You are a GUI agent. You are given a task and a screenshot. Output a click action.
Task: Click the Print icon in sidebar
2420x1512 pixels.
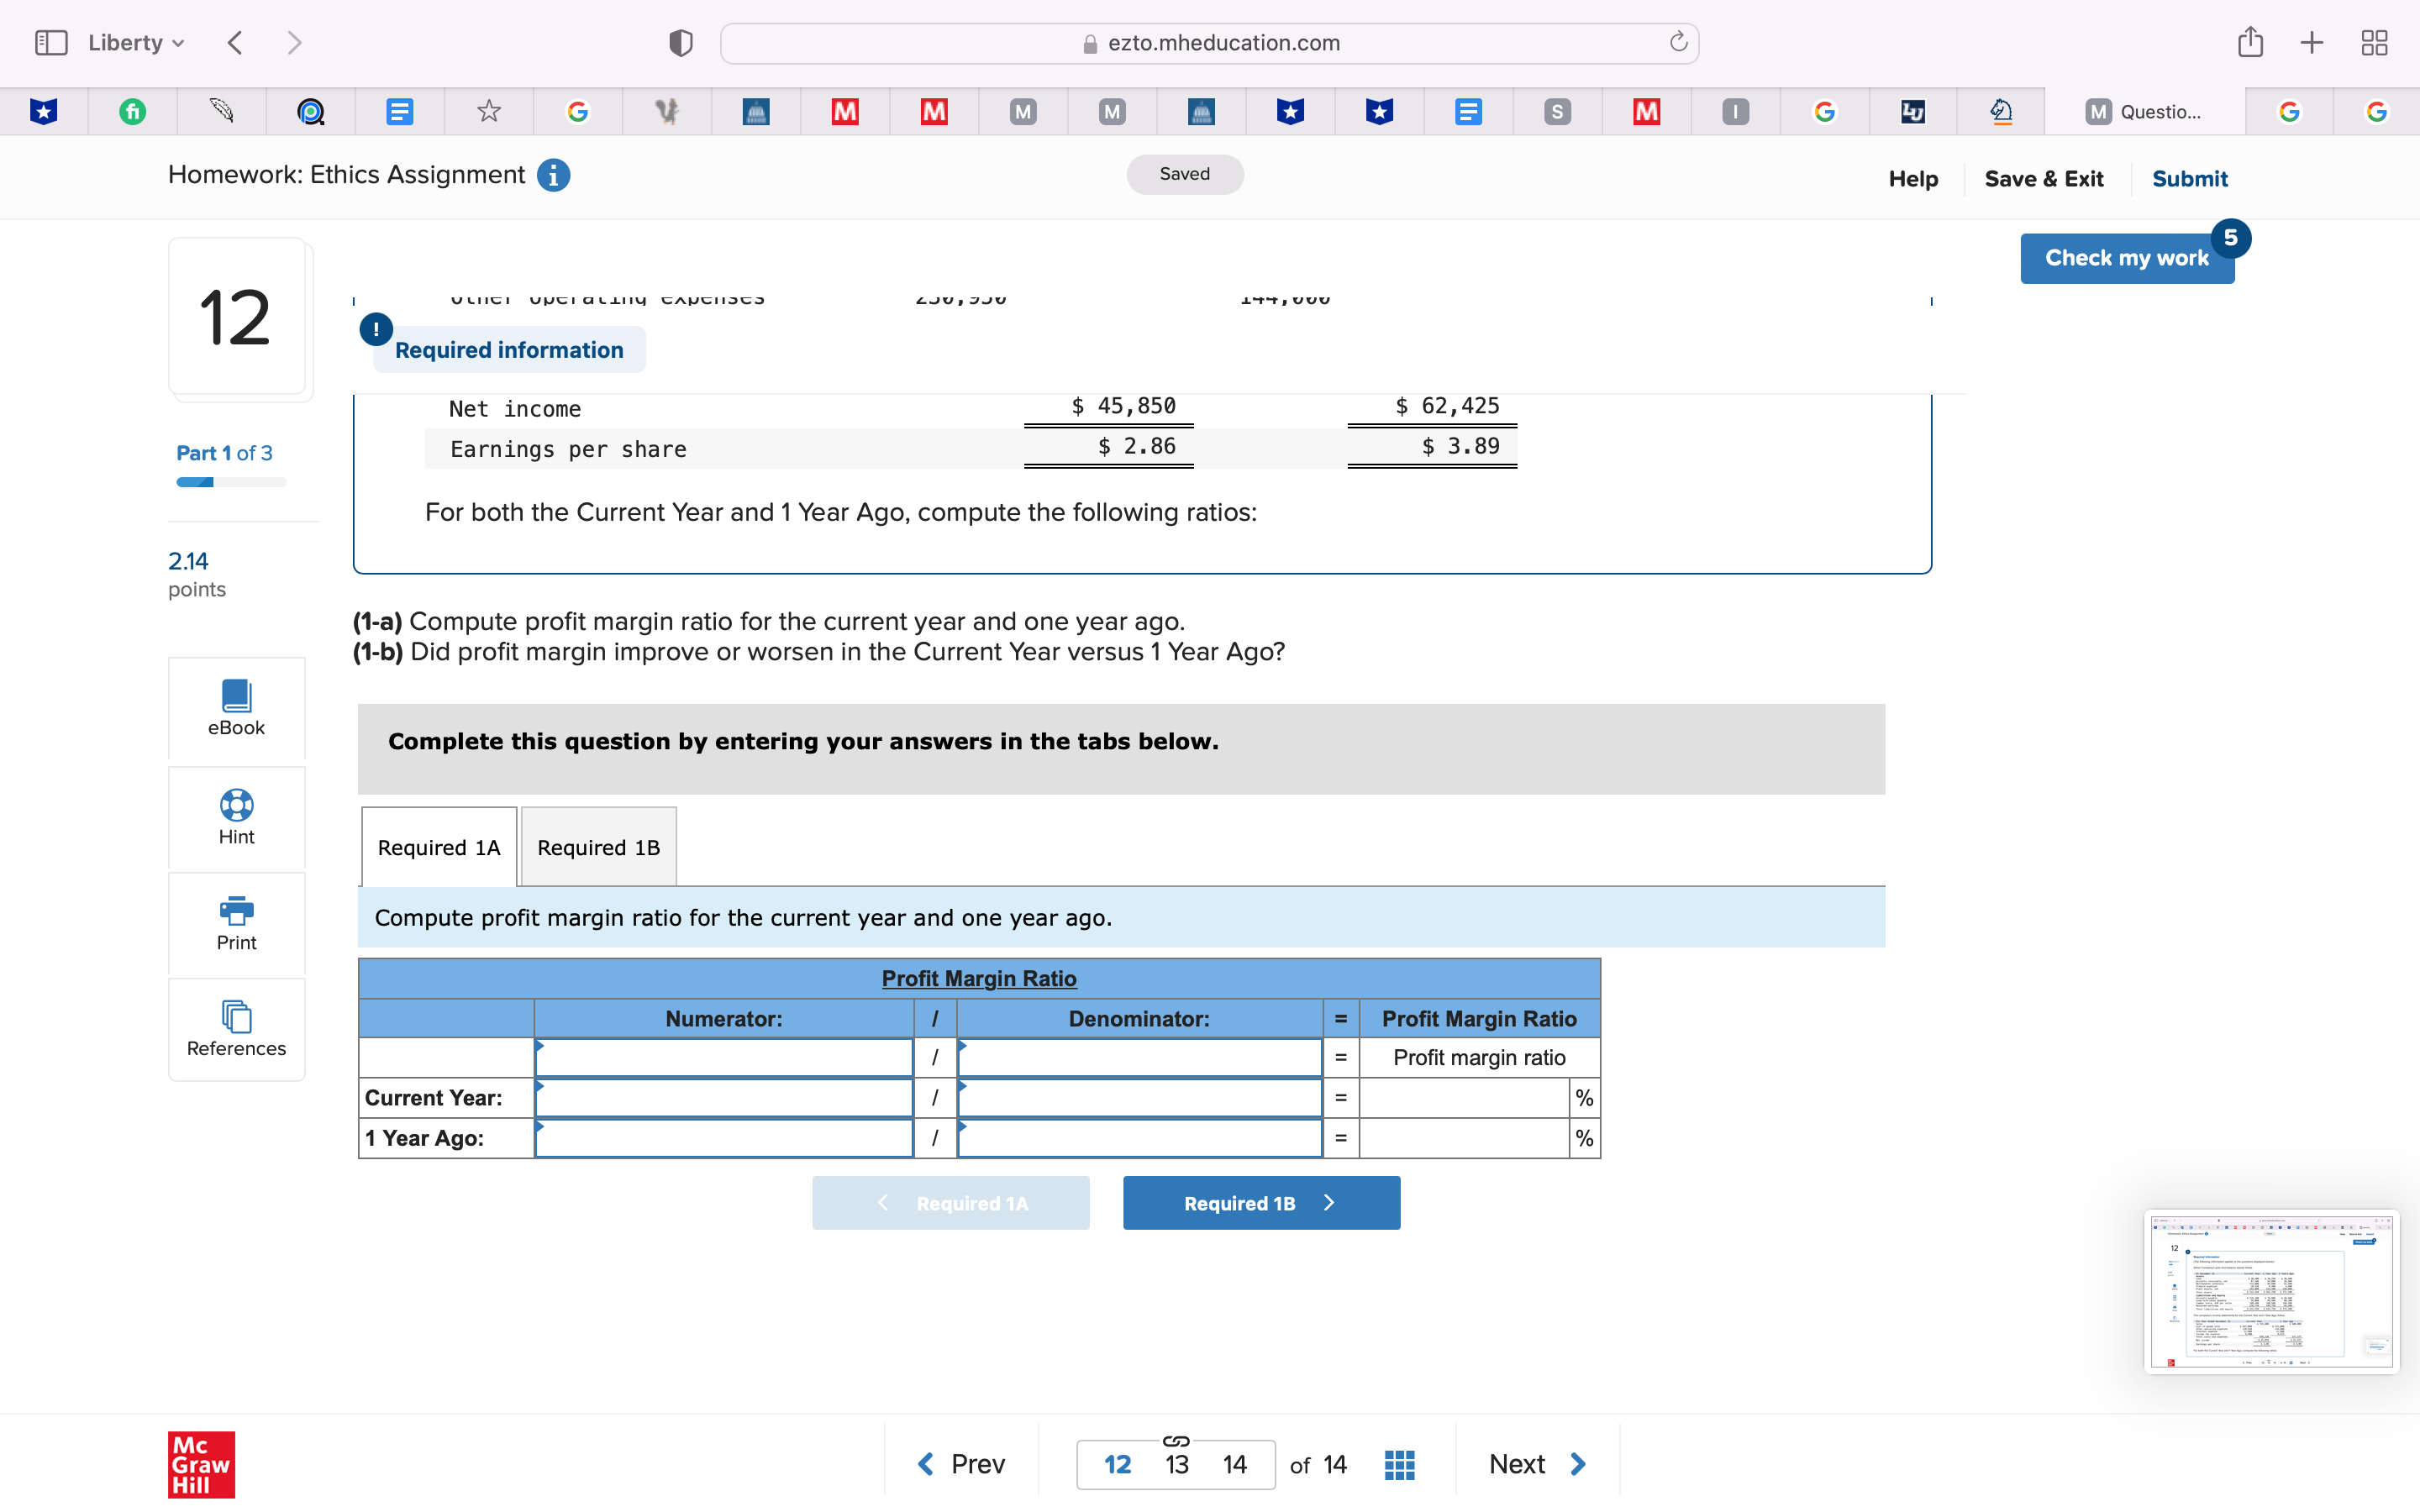tap(236, 910)
